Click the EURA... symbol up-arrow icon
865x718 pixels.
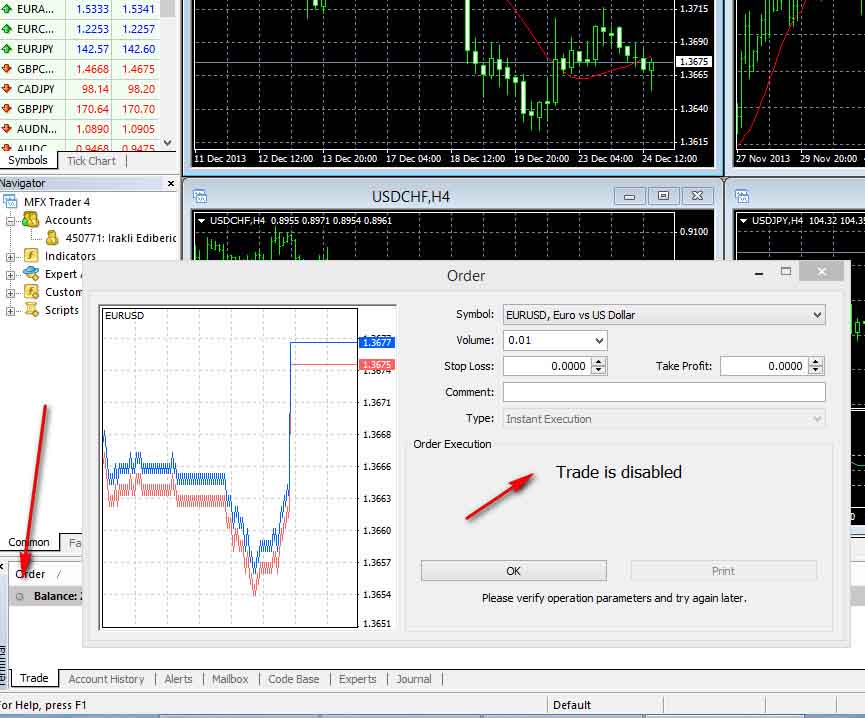click(x=7, y=9)
